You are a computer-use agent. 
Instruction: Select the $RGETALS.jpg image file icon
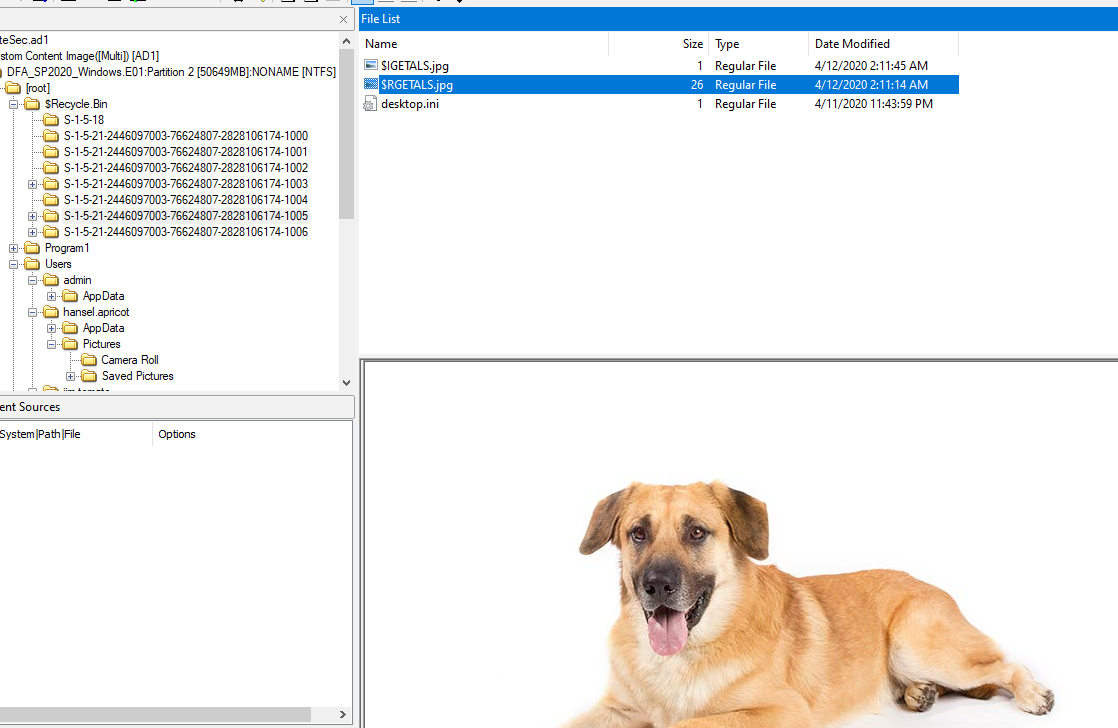tap(370, 85)
